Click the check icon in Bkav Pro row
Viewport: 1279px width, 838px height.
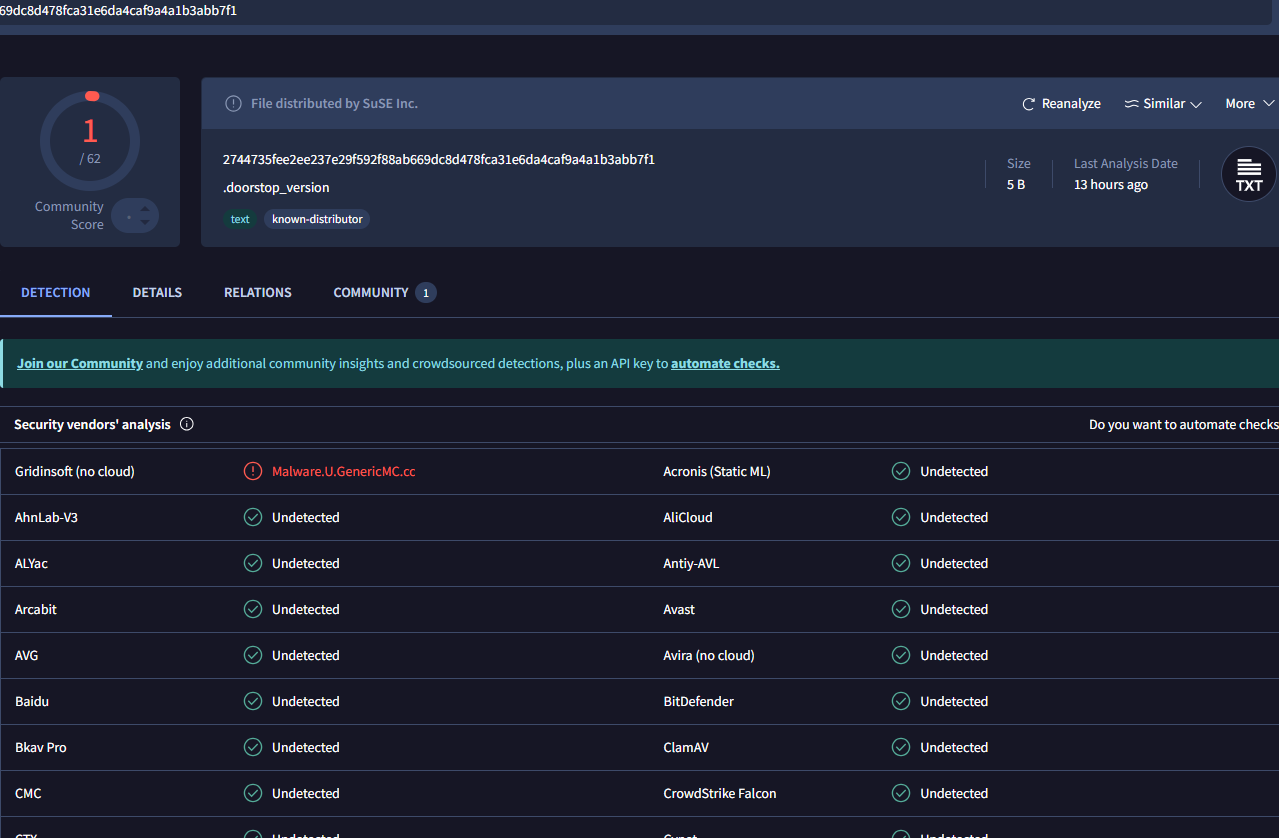tap(253, 747)
